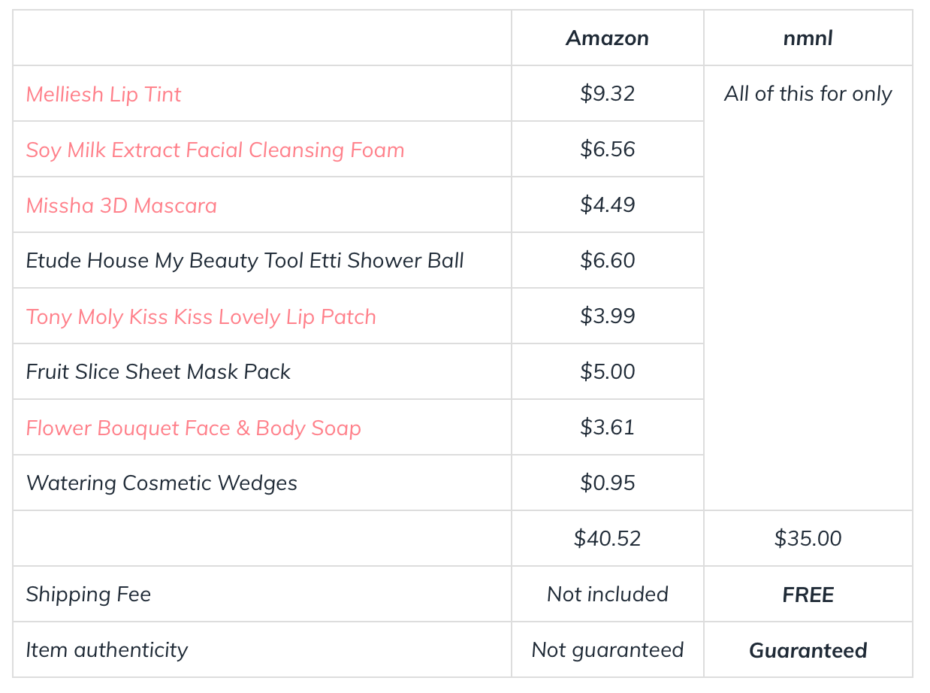Select the nmnl column header
Screen dimensions: 930x693
click(807, 38)
